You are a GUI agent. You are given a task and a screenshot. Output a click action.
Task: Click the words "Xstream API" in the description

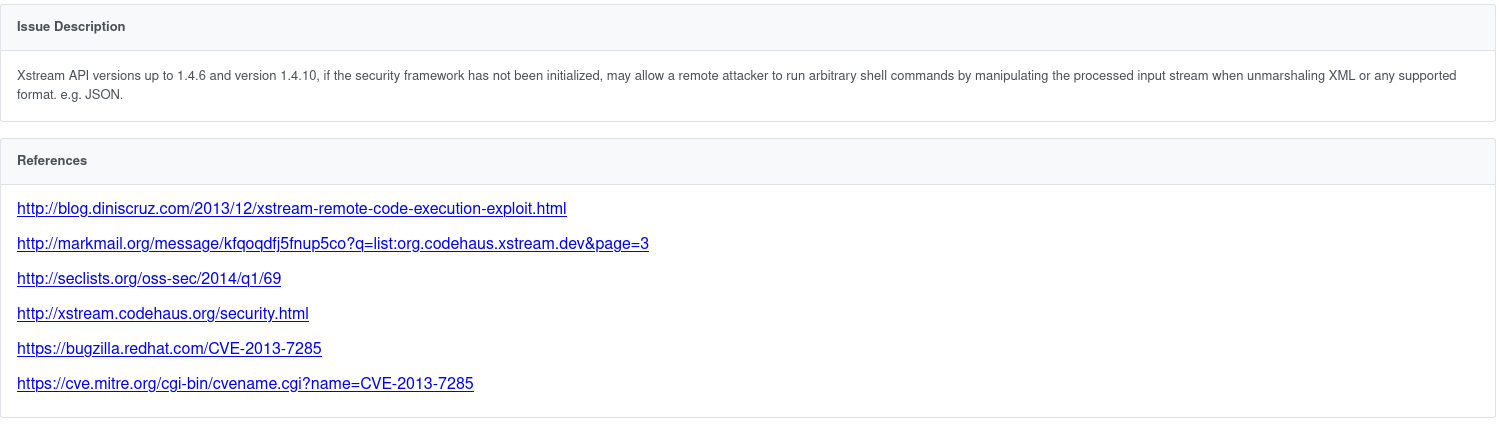click(47, 76)
